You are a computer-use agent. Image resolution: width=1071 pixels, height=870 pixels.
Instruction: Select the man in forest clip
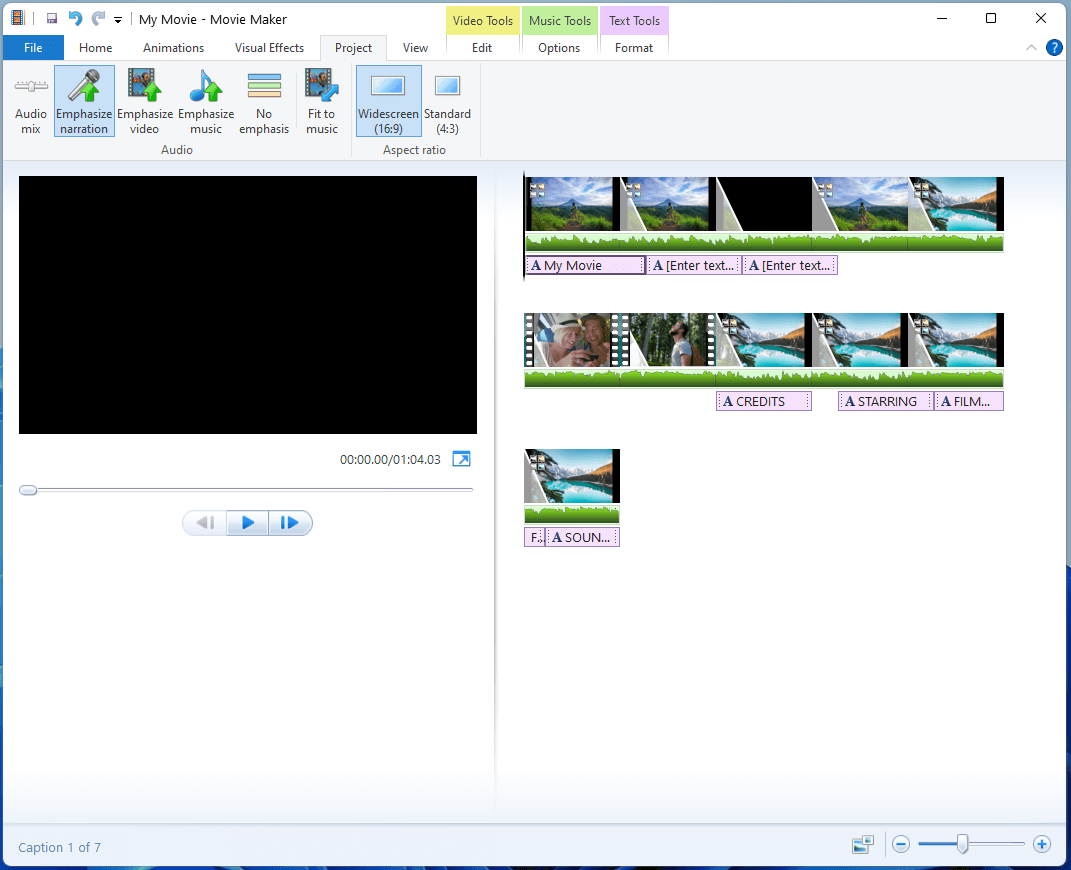668,340
